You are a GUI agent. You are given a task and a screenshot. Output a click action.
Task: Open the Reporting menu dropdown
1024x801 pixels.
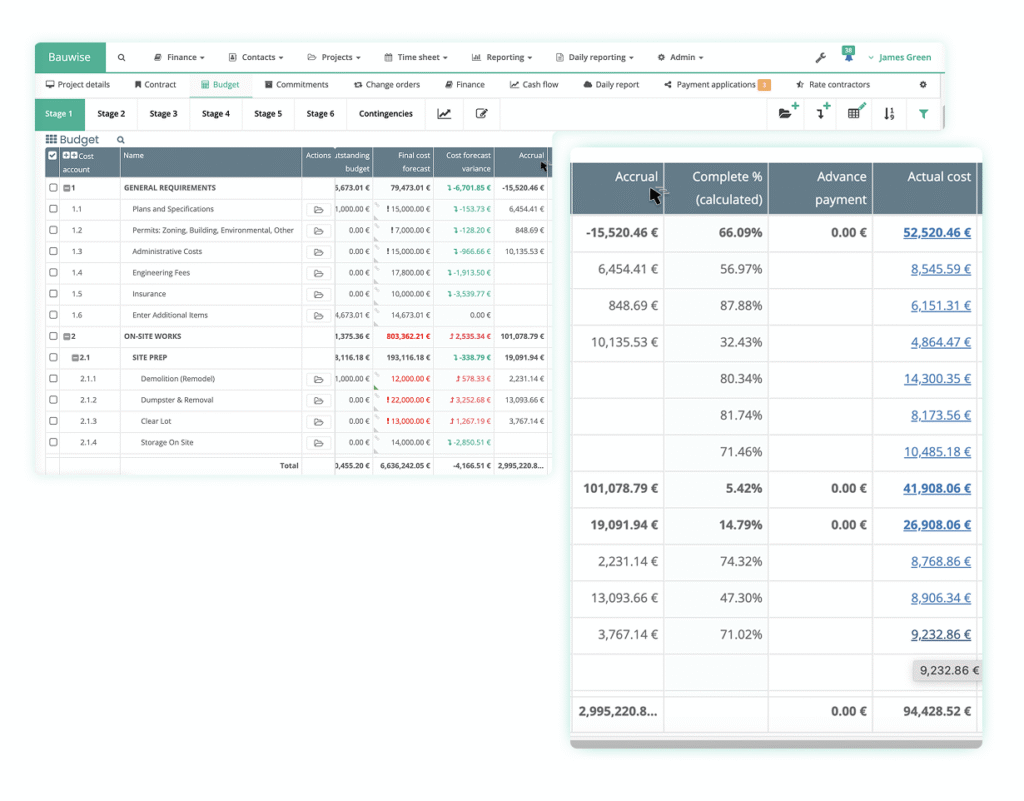[x=500, y=57]
